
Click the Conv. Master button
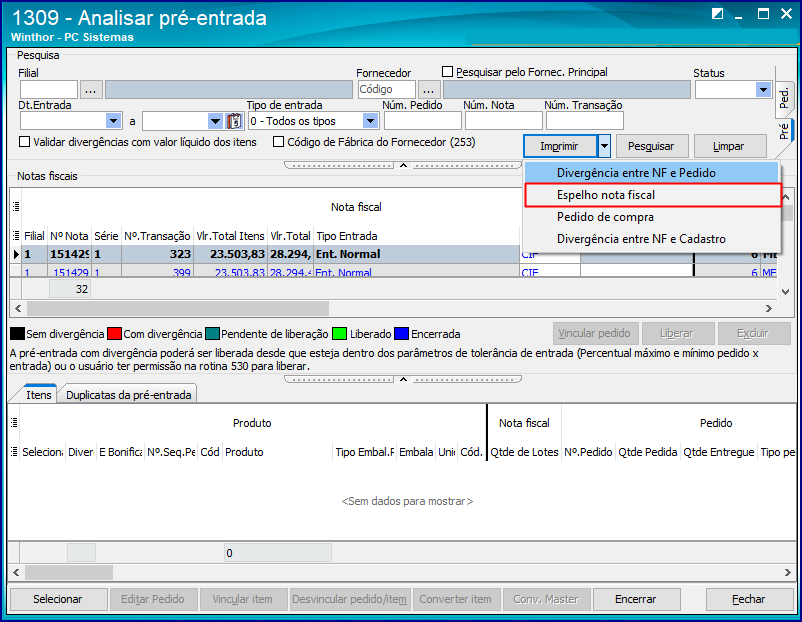point(546,599)
